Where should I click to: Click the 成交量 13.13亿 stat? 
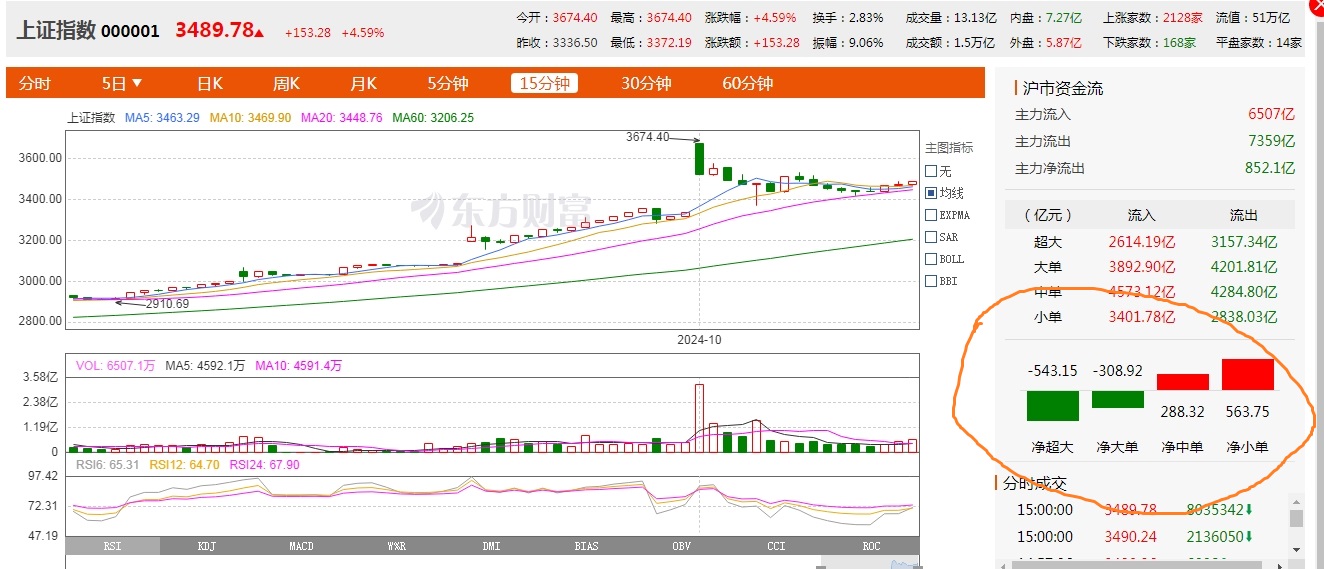click(x=951, y=17)
